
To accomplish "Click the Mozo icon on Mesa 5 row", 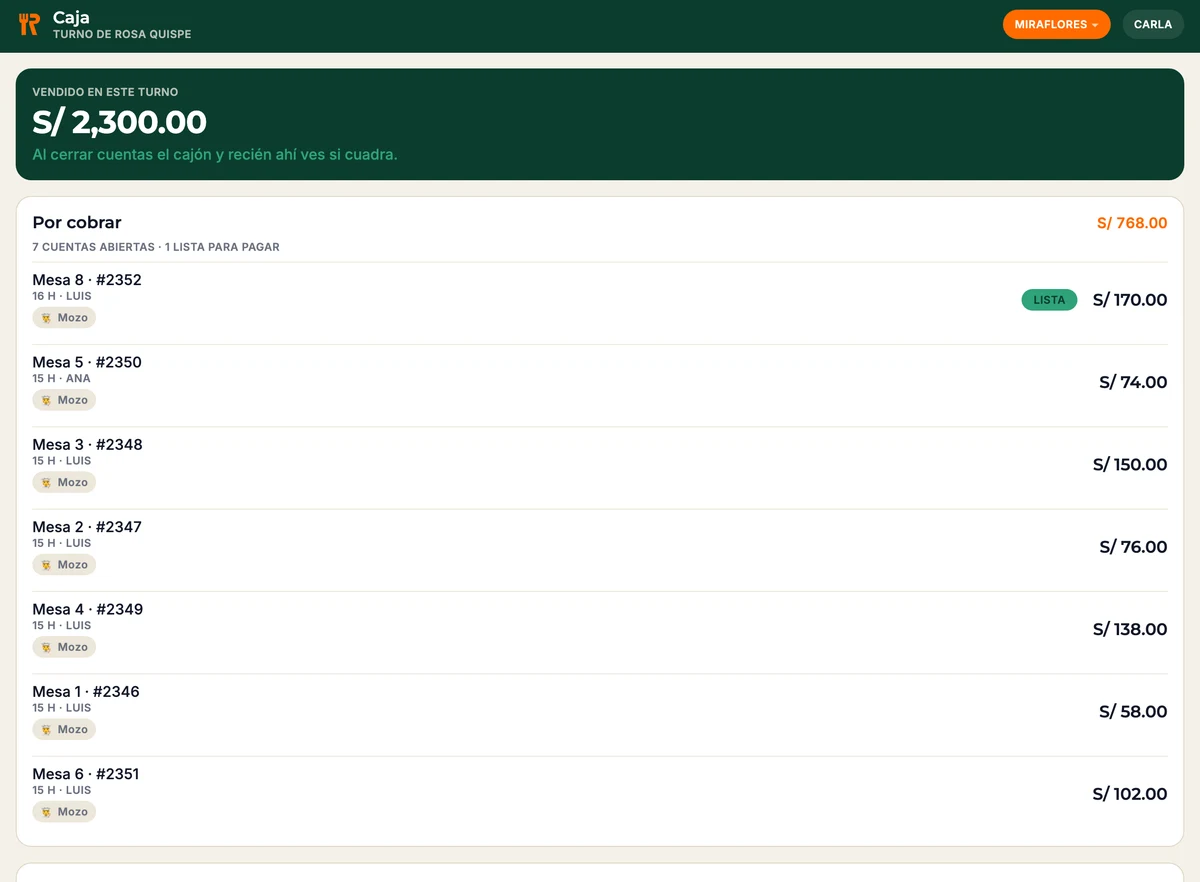I will (x=46, y=400).
